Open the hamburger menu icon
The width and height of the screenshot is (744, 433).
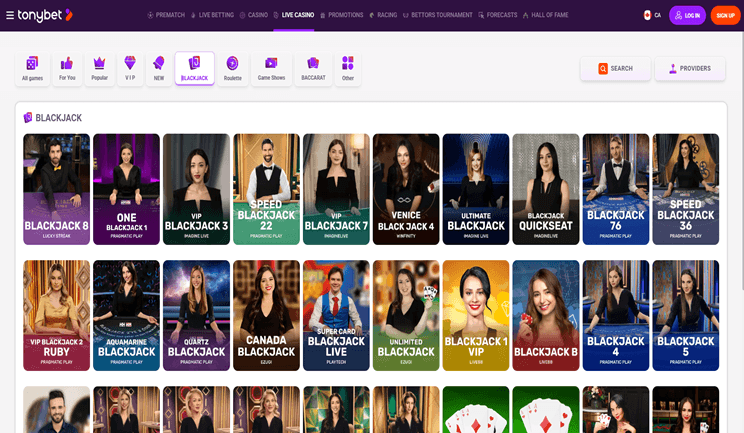[x=9, y=15]
